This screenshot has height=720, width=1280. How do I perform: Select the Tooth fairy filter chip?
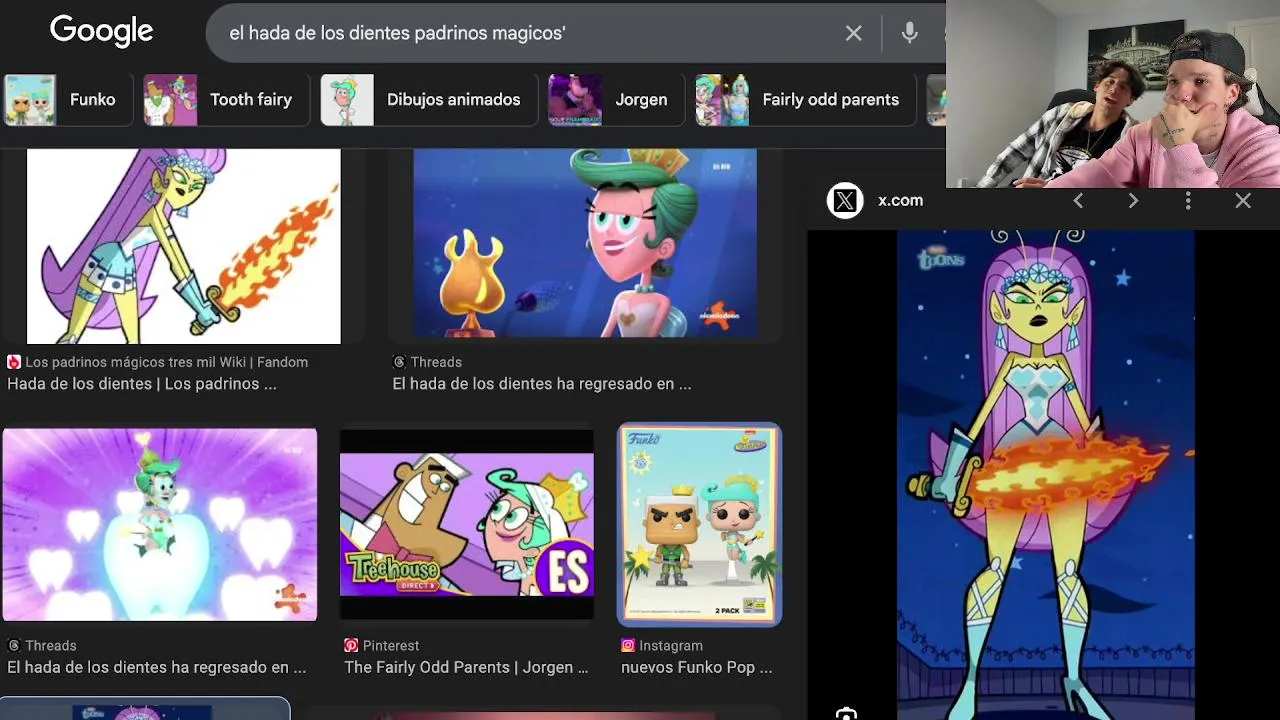[227, 100]
